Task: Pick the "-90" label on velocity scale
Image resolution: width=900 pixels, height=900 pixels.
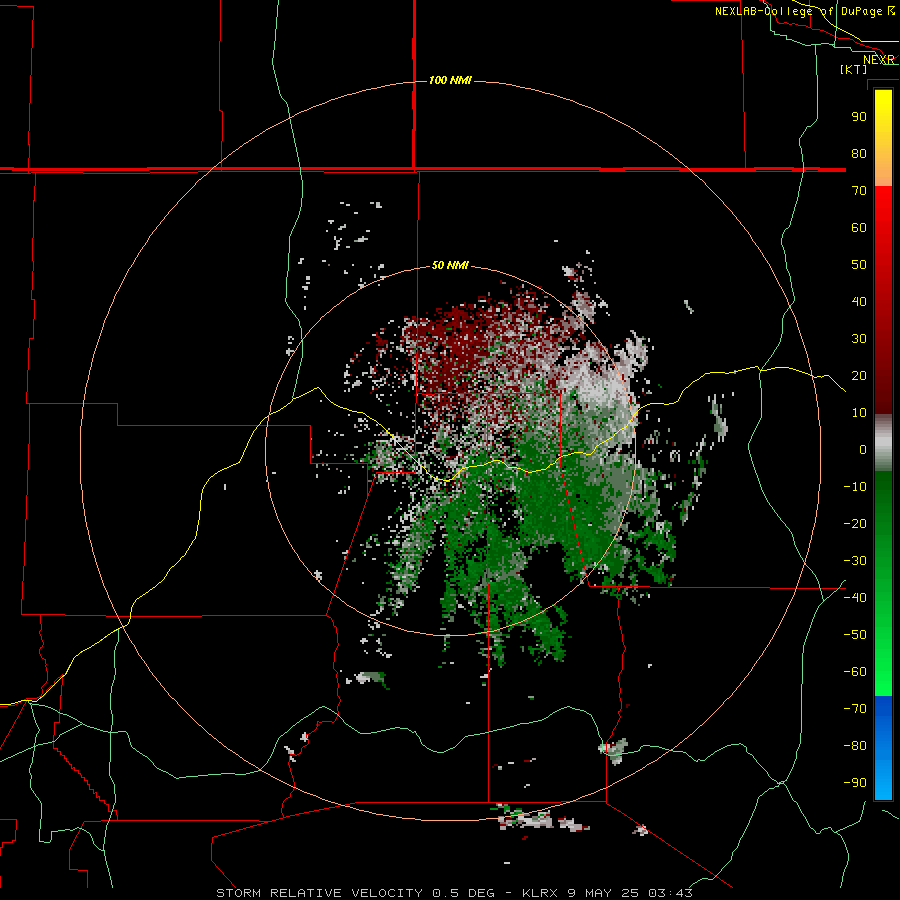Action: (x=855, y=783)
